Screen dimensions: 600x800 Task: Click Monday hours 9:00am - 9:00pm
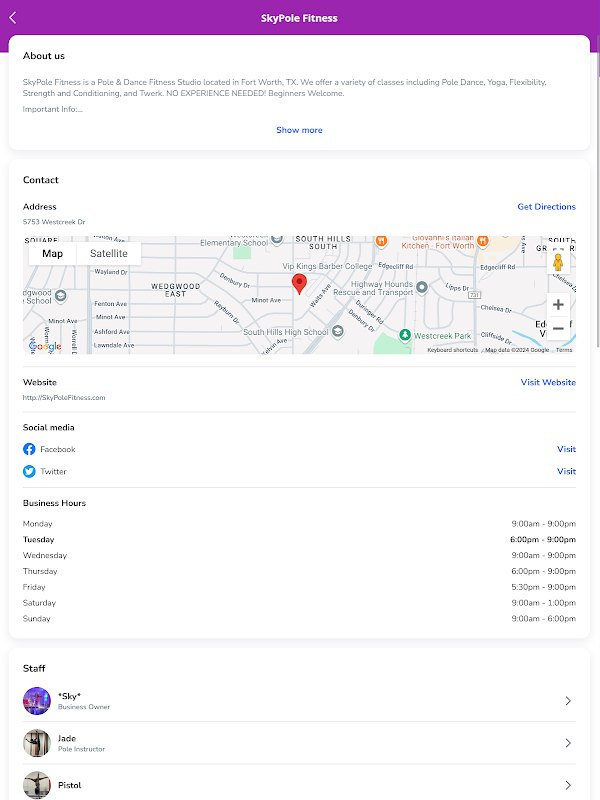pos(543,524)
